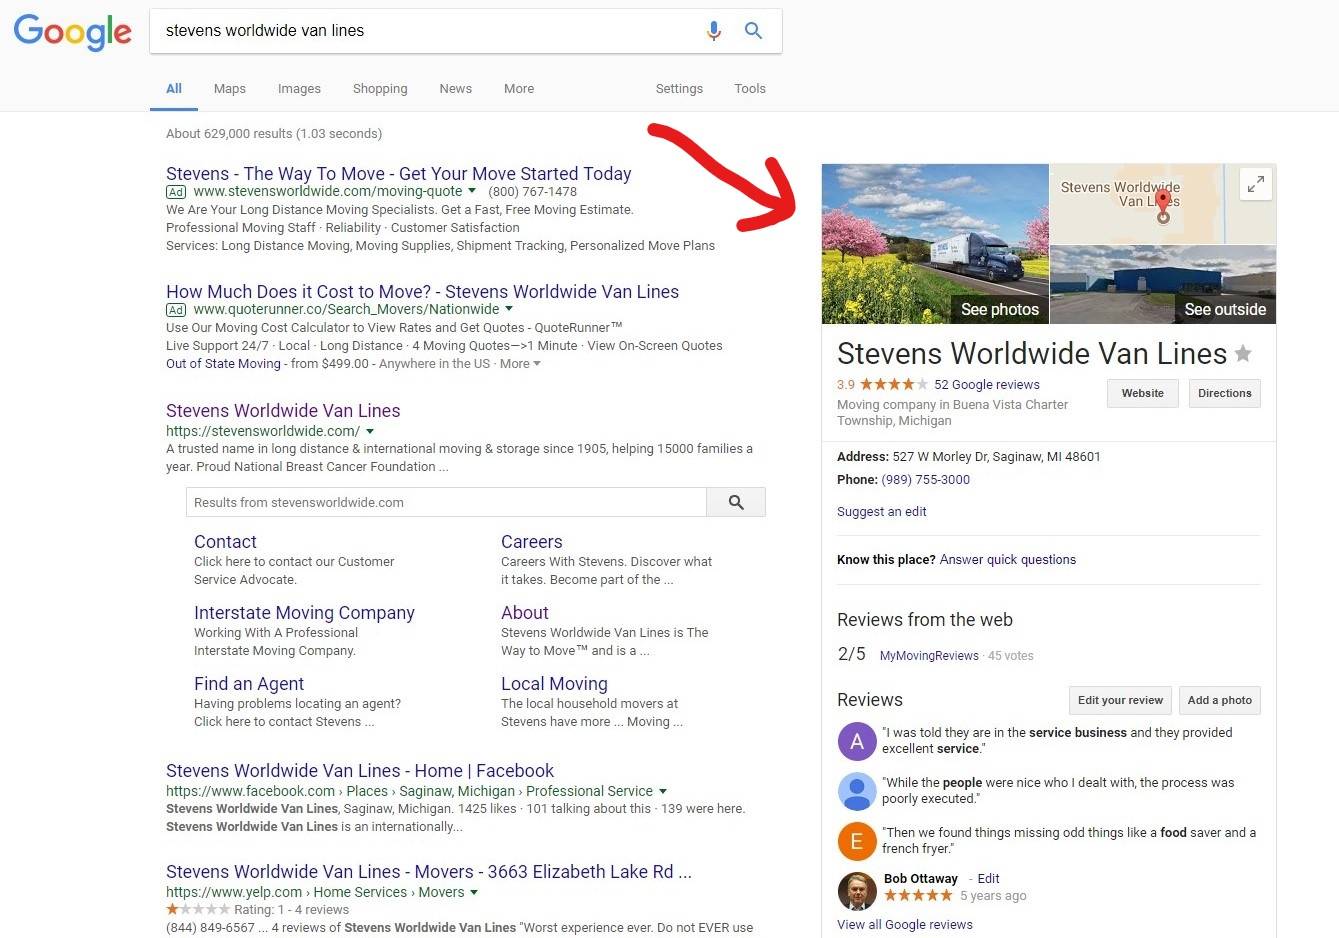Click View all Google reviews

coord(905,925)
